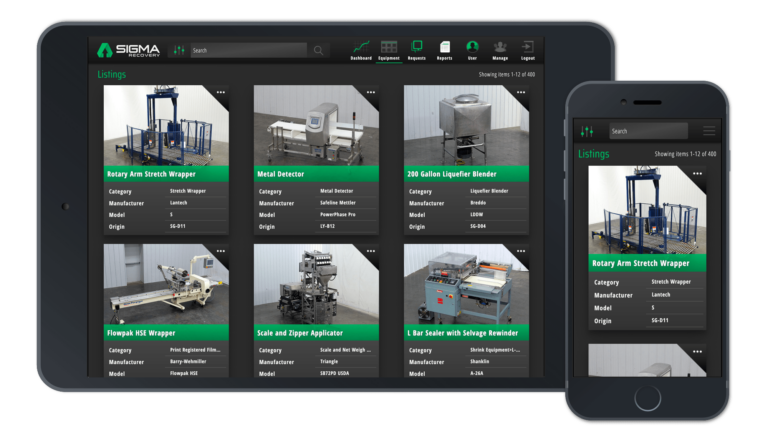Screen dimensions: 768x442
Task: Click the User profile icon
Action: 472,47
